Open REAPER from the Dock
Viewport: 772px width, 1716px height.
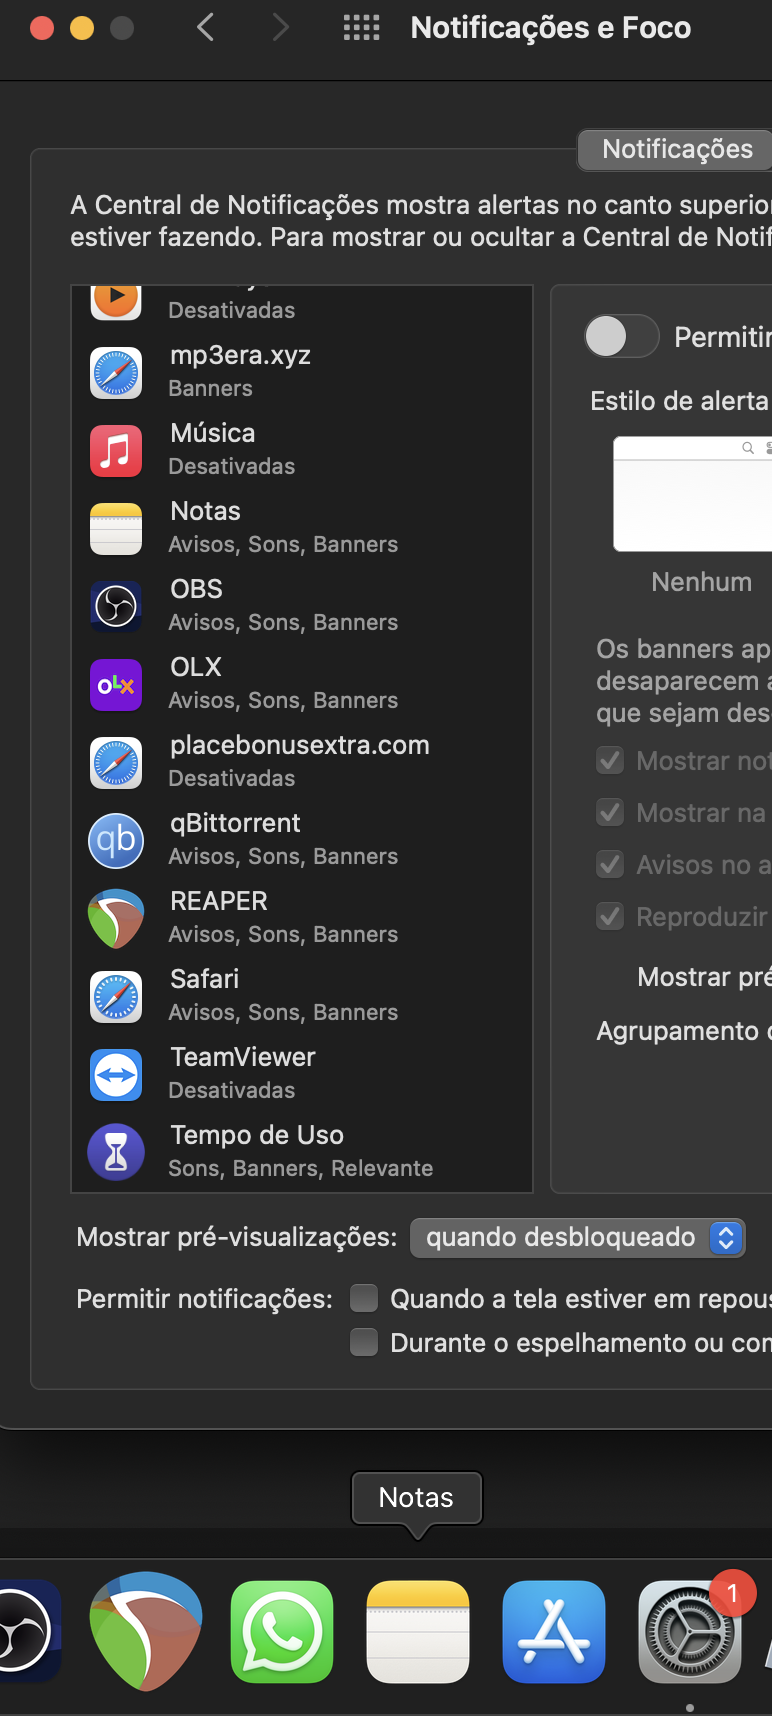tap(146, 1631)
